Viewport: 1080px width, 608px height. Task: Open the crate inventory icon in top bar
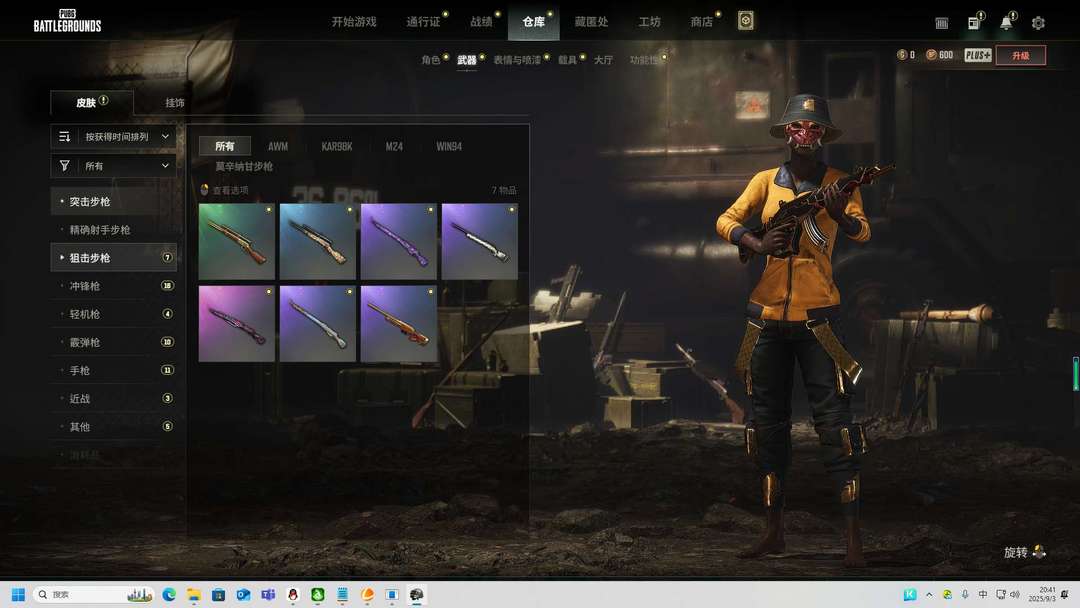(942, 23)
